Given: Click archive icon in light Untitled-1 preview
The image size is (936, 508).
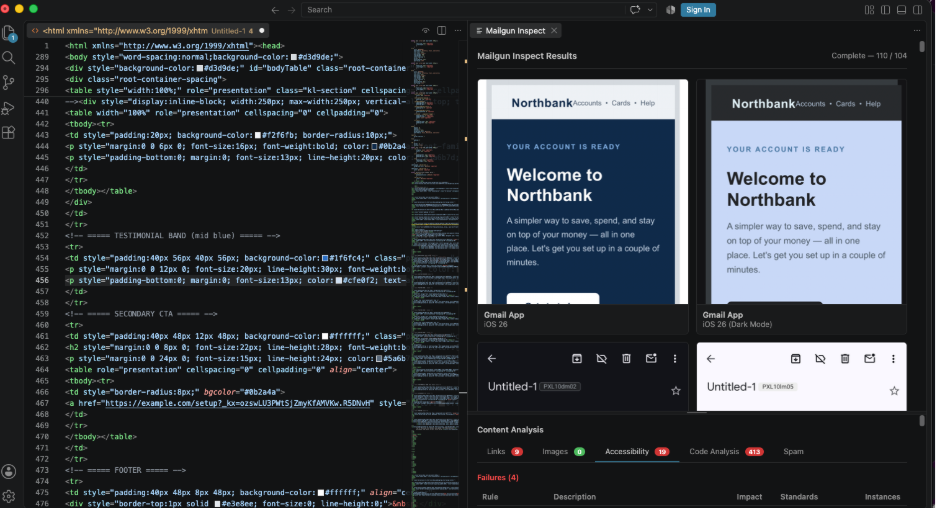Looking at the screenshot, I should pyautogui.click(x=796, y=359).
